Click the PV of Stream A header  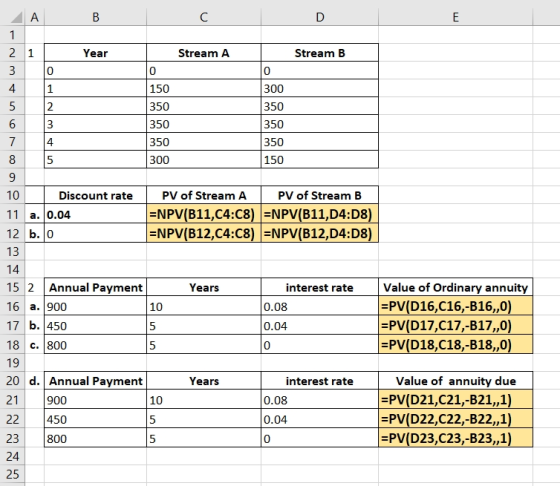click(x=204, y=195)
